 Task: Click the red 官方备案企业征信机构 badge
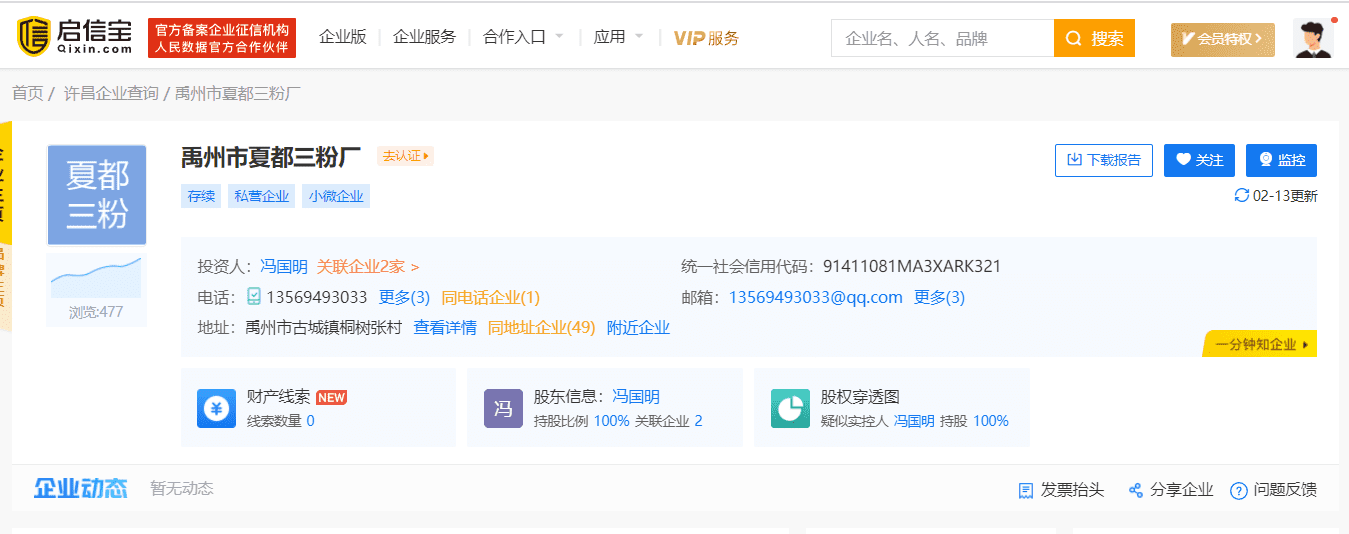(220, 38)
